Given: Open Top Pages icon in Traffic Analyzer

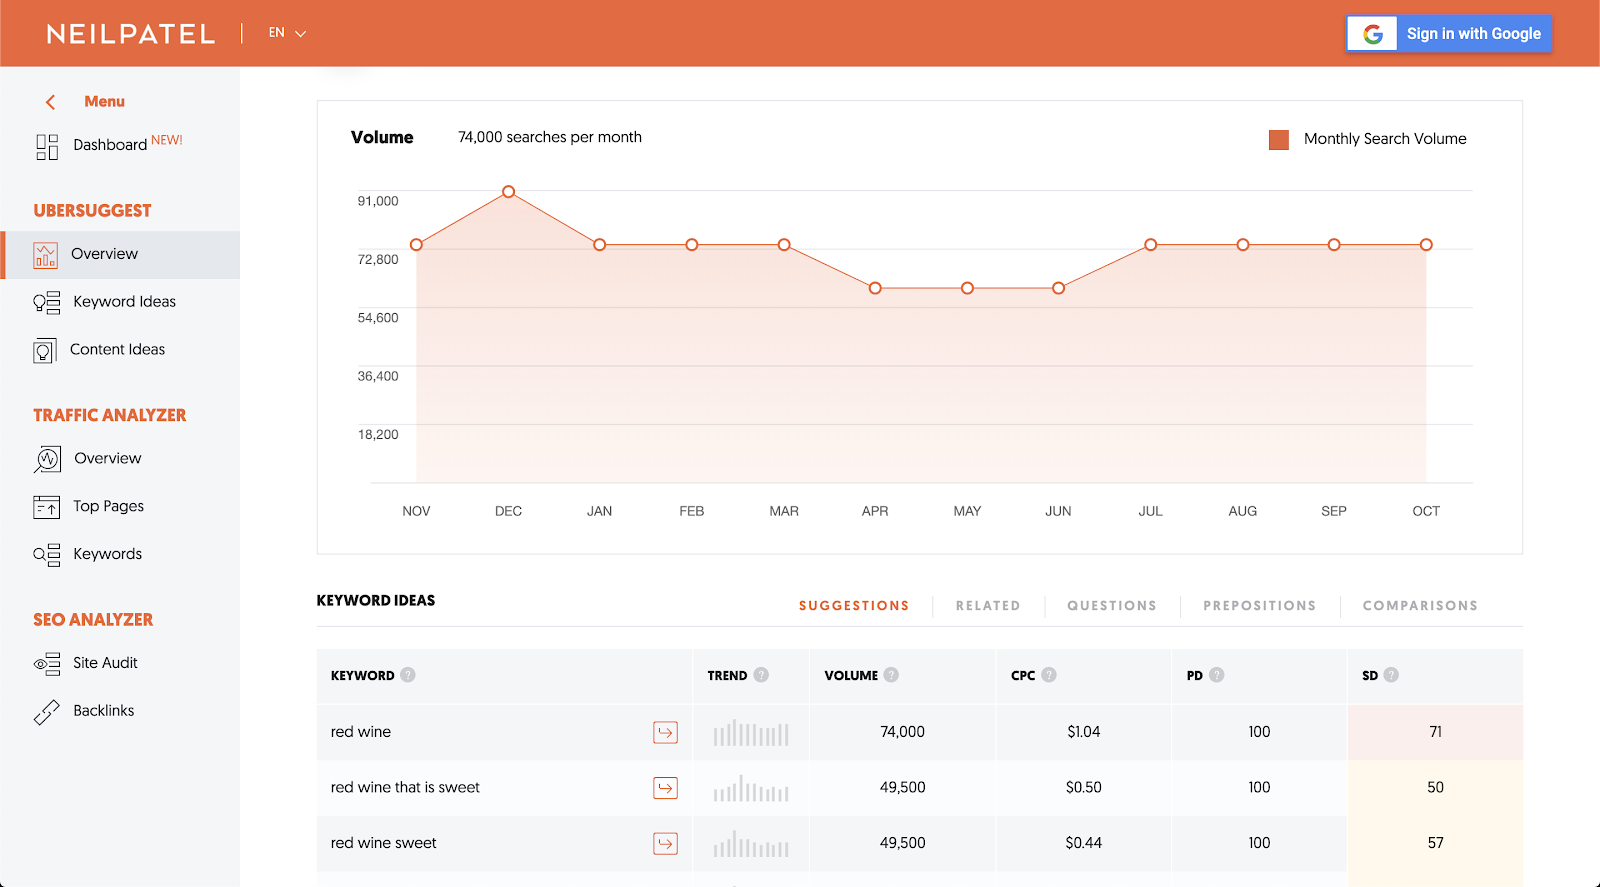Looking at the screenshot, I should coord(47,507).
